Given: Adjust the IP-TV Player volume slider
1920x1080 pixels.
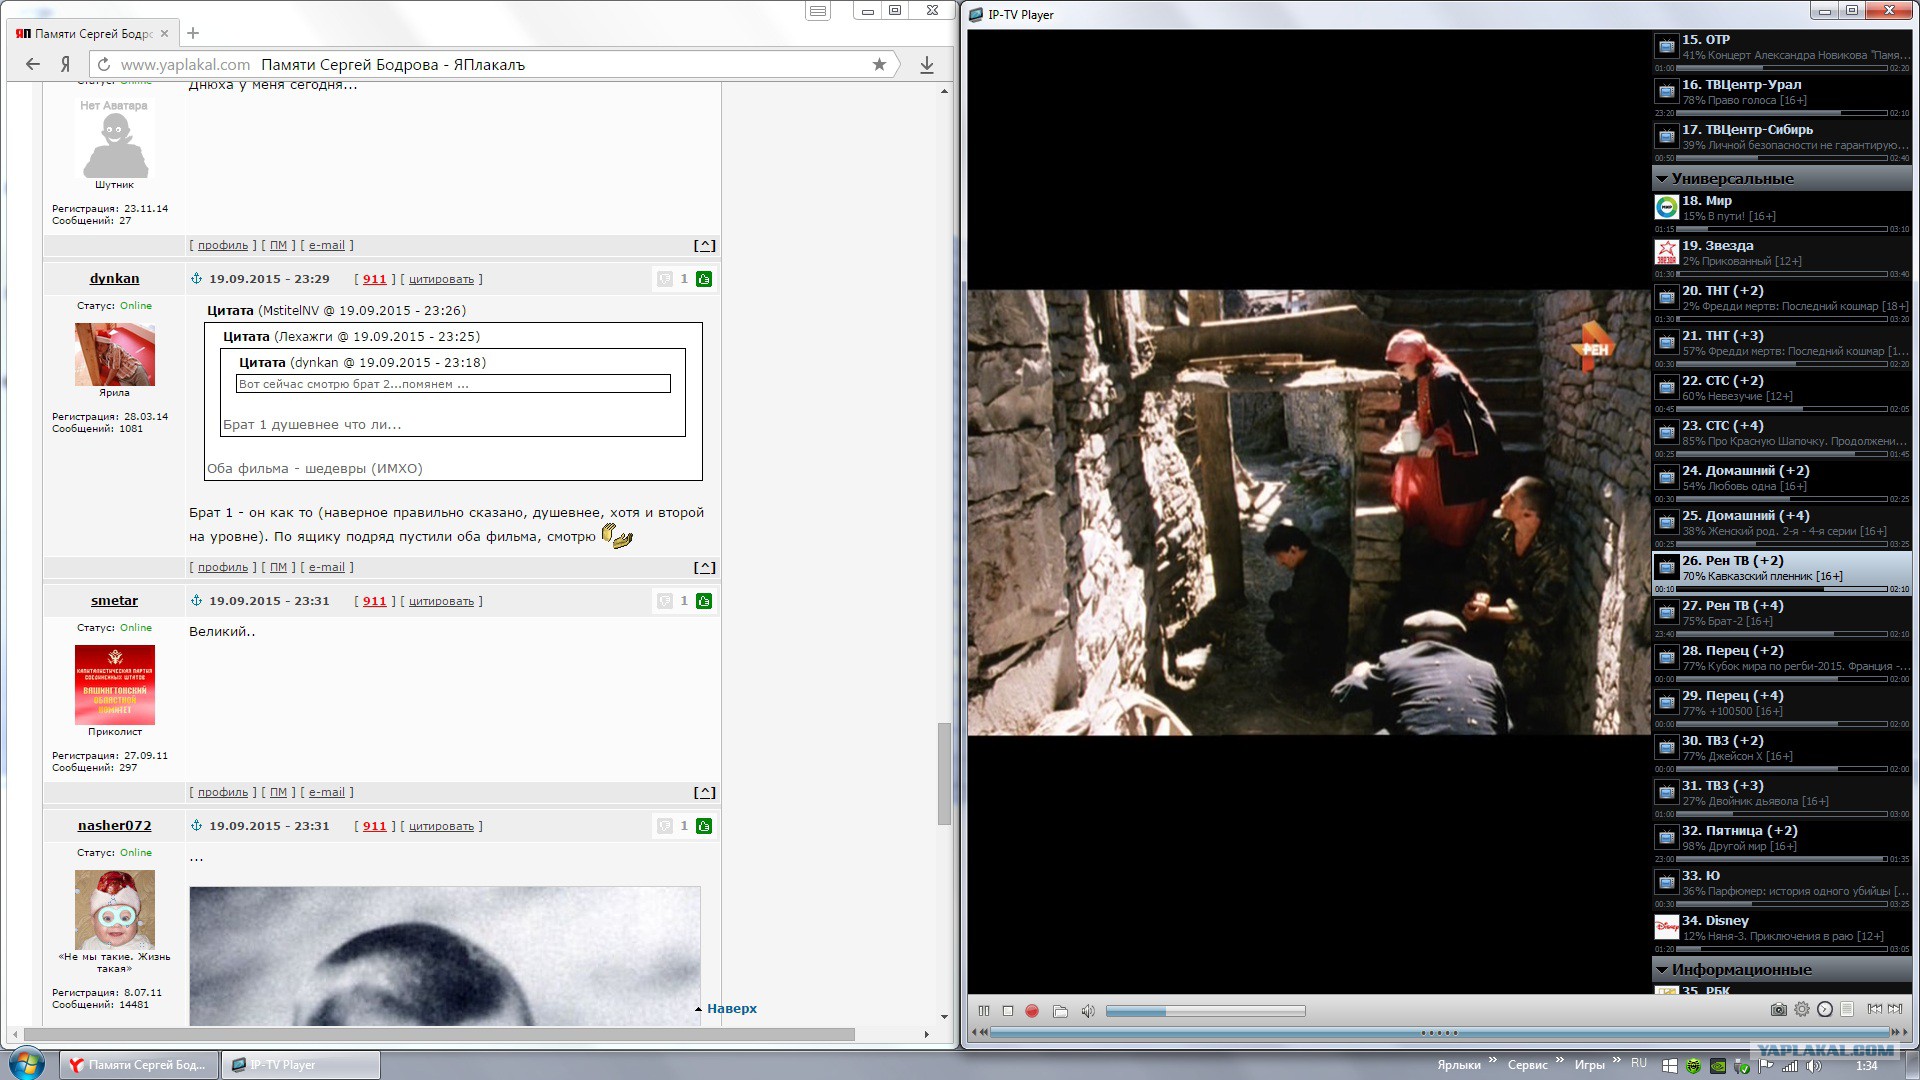Looking at the screenshot, I should click(1205, 1011).
